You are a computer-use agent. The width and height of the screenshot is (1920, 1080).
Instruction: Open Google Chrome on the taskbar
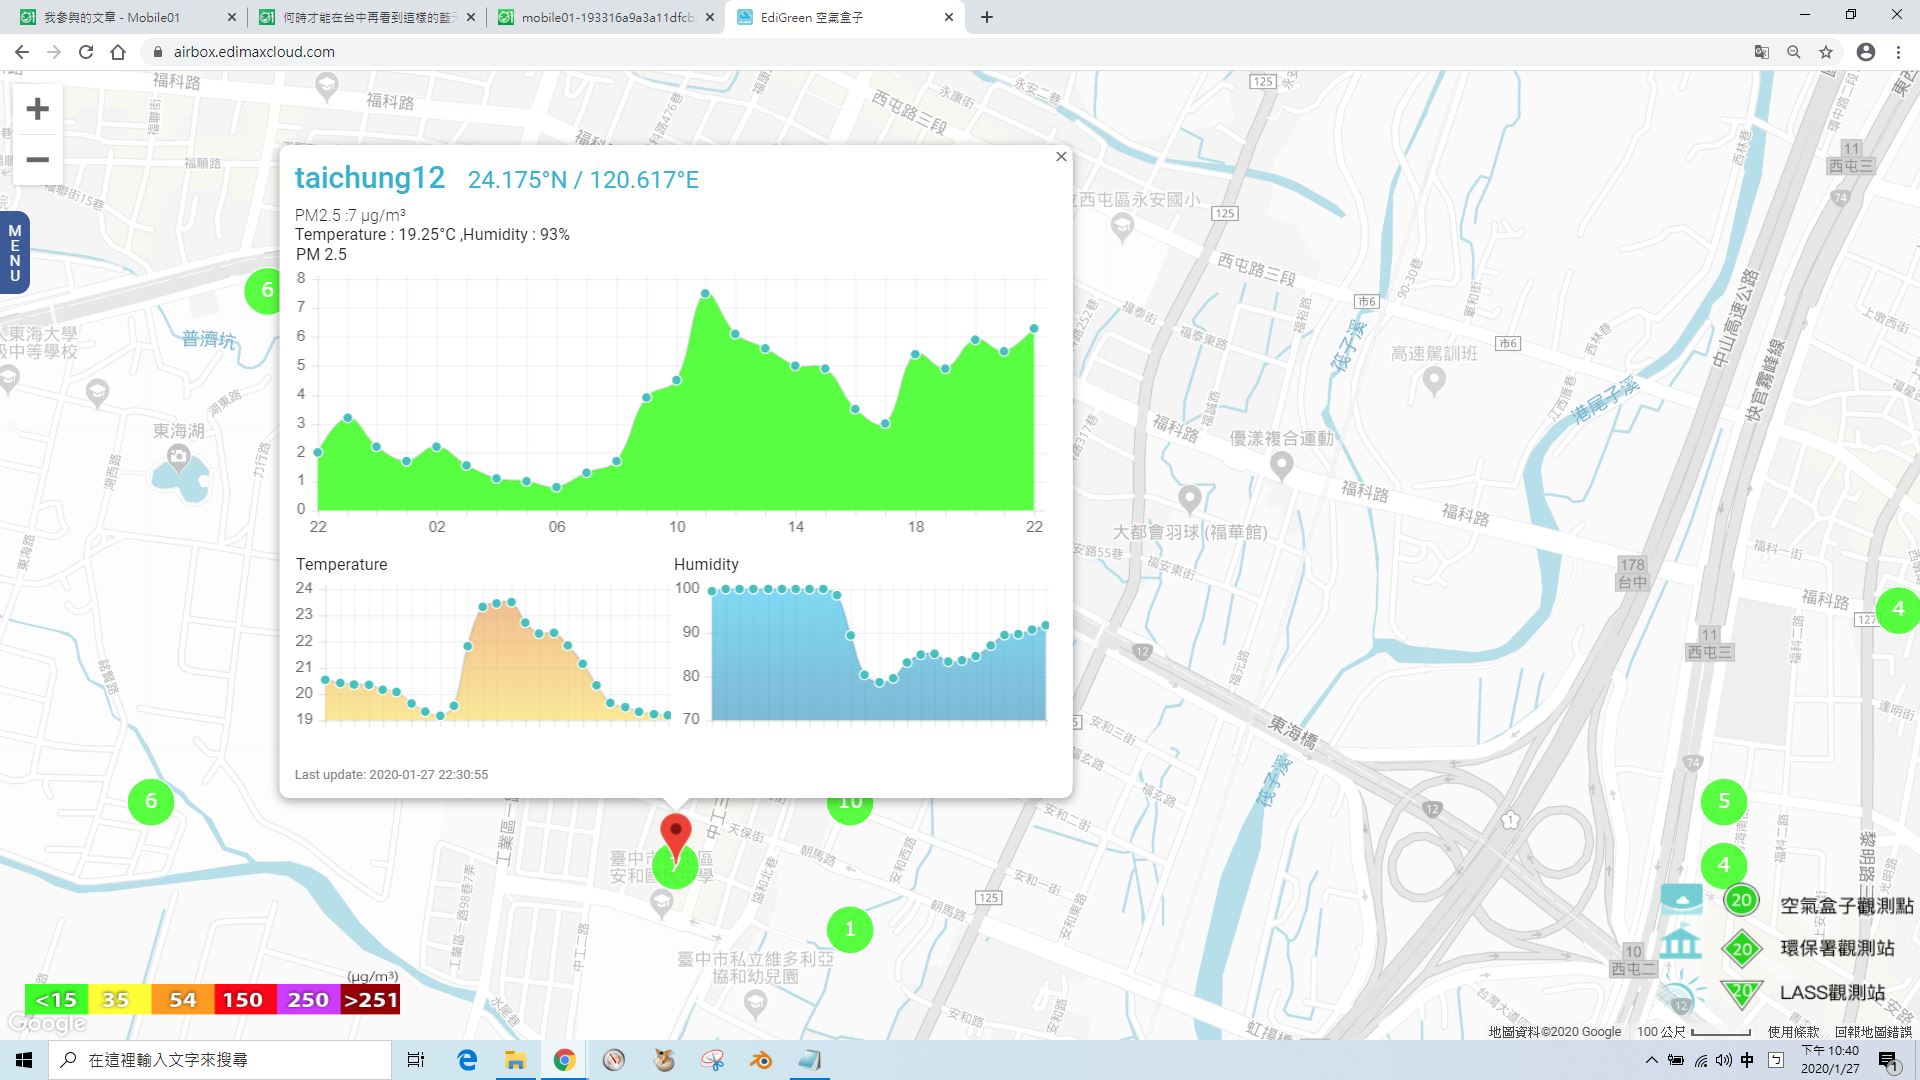point(564,1060)
